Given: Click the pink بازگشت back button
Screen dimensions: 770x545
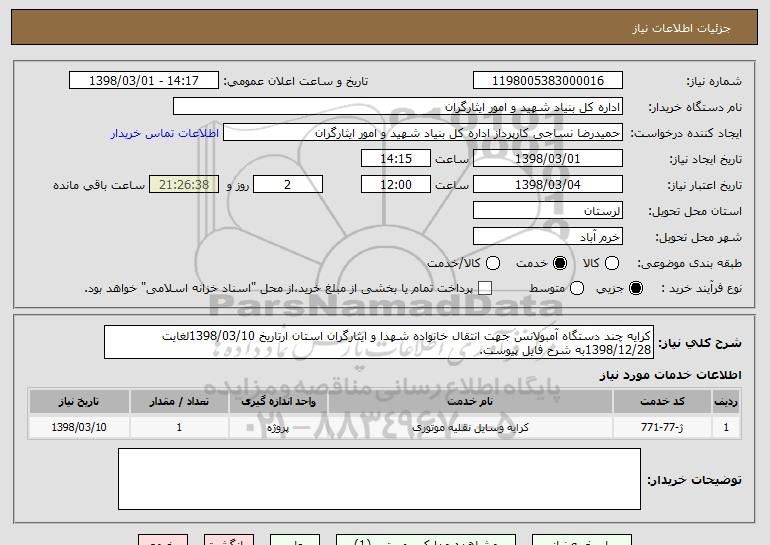Looking at the screenshot, I should [229, 541].
